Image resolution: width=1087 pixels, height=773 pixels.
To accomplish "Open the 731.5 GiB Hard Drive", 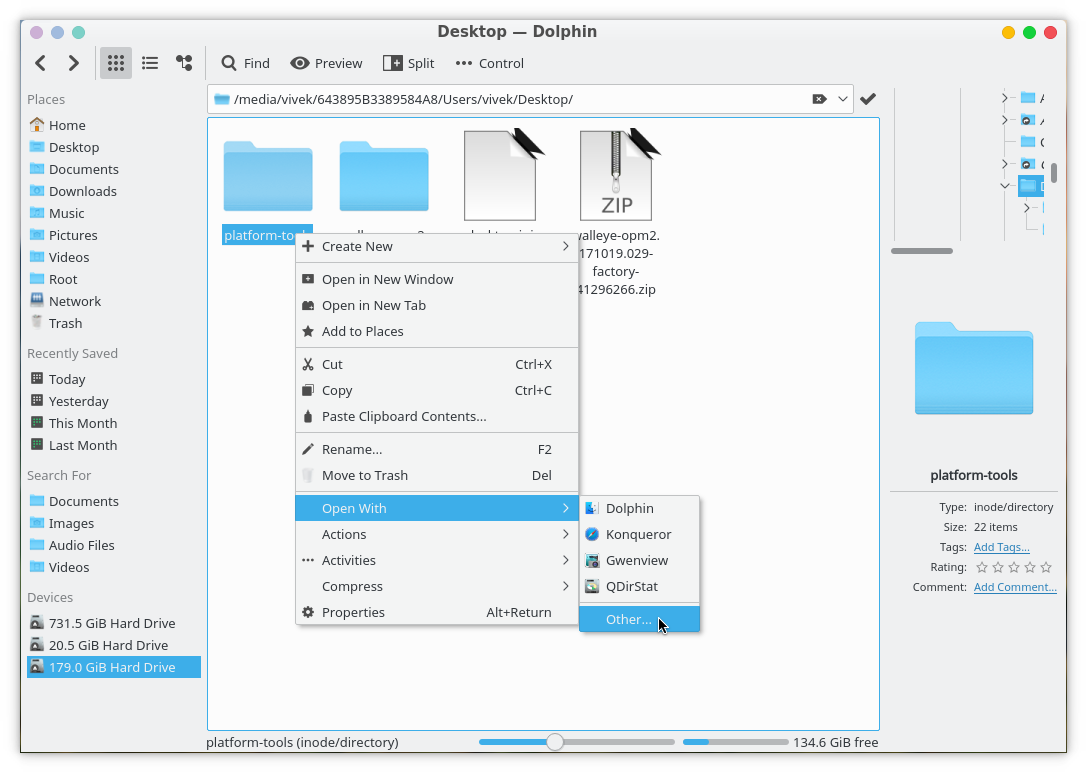I will pyautogui.click(x=114, y=623).
